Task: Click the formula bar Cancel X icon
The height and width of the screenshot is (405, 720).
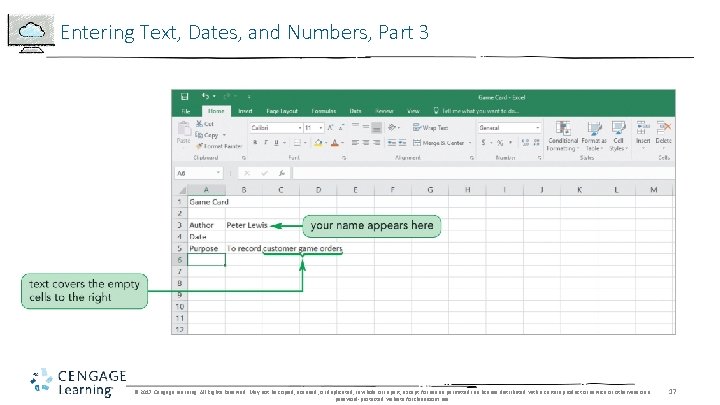Action: [x=247, y=173]
